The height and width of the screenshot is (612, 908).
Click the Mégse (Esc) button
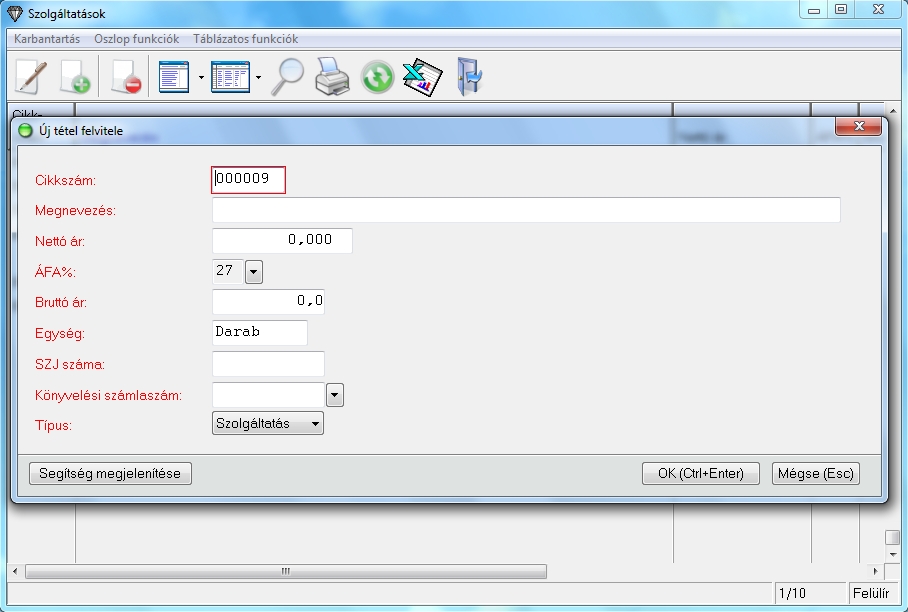coord(815,474)
